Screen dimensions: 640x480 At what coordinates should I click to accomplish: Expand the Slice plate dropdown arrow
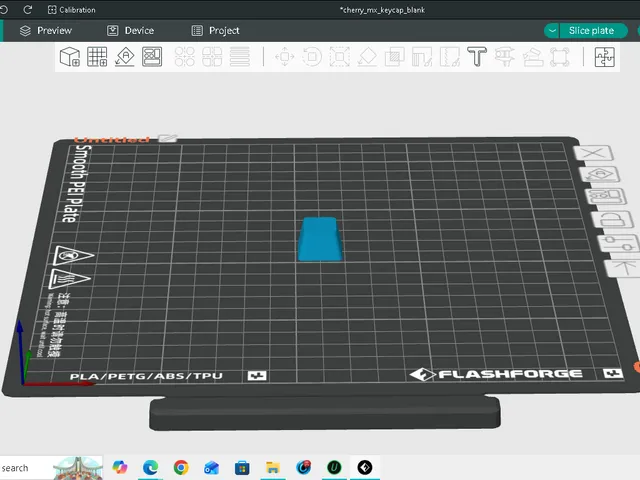(x=552, y=31)
